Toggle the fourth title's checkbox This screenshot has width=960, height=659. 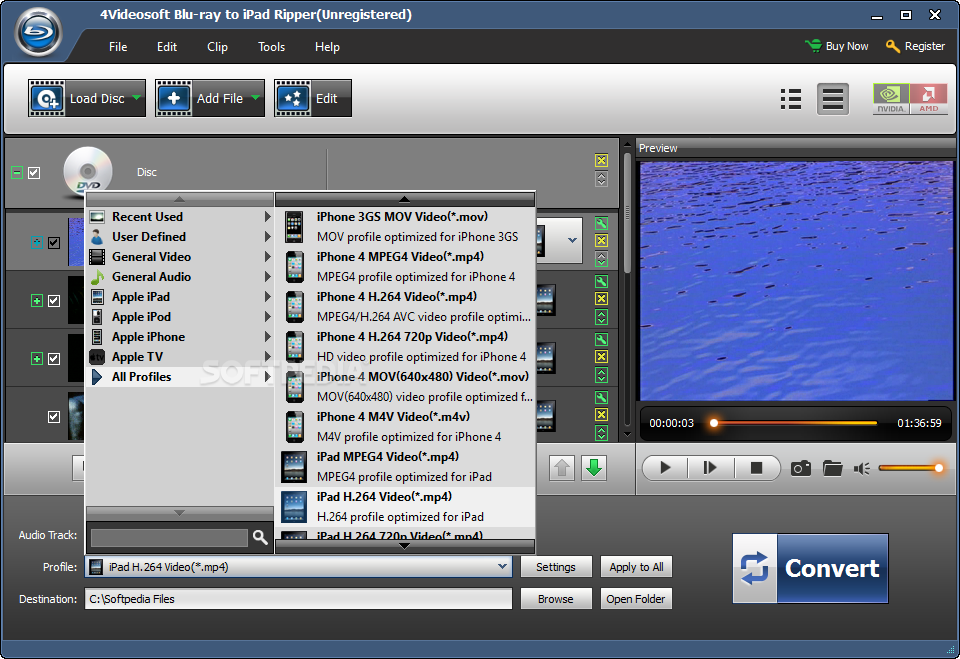tap(54, 416)
